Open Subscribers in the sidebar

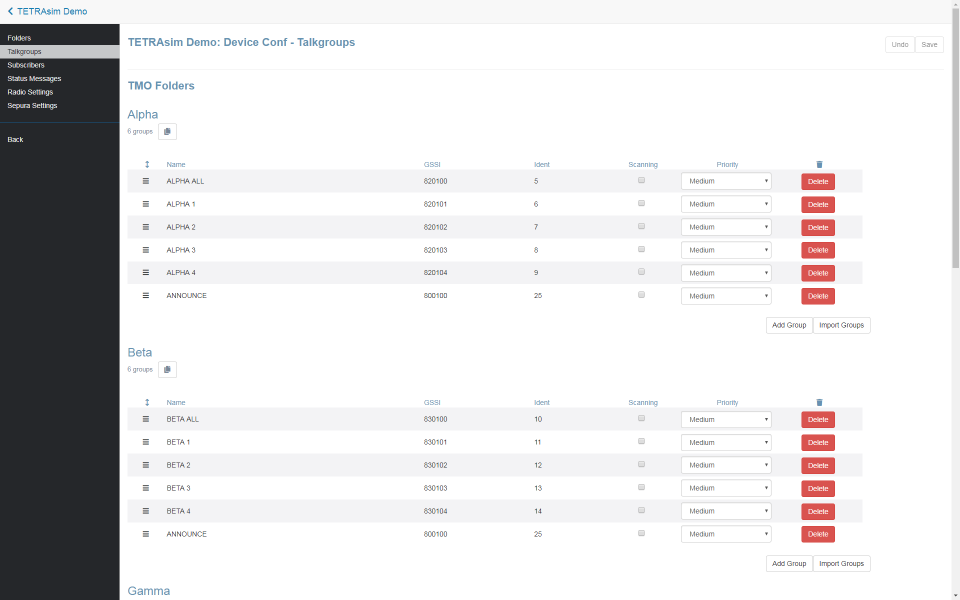(26, 65)
